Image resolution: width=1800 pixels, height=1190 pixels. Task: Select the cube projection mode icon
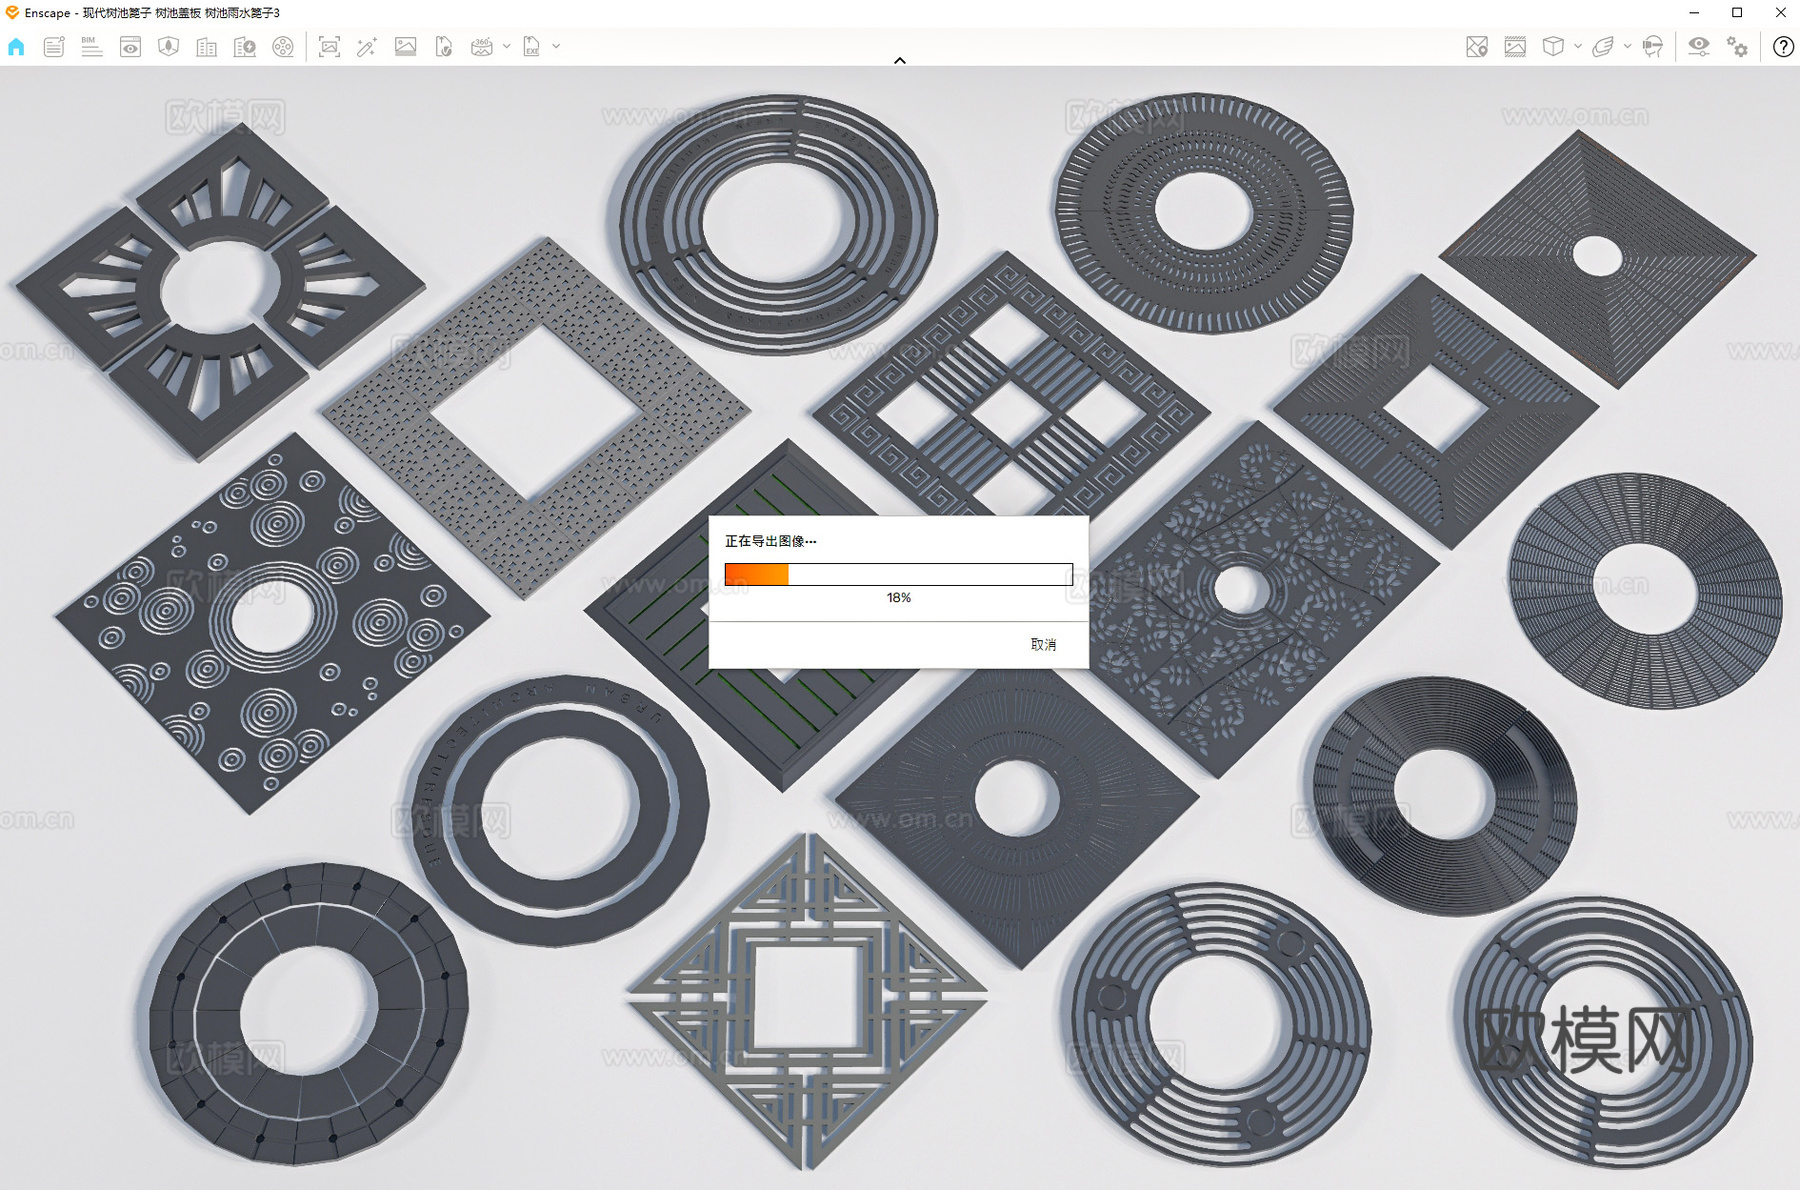[1553, 47]
